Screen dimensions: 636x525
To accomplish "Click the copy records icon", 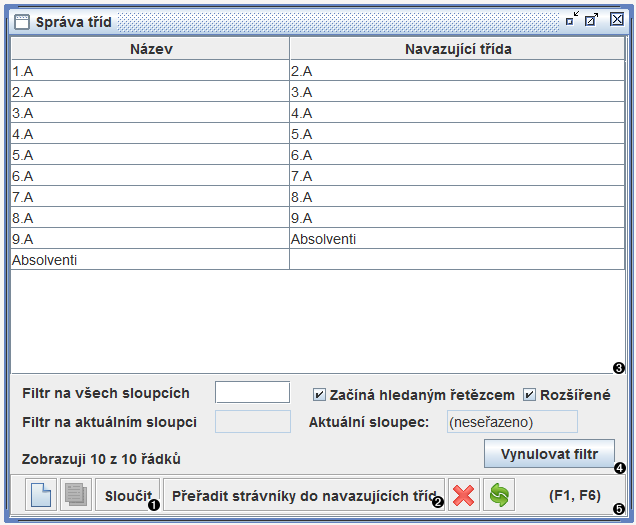I will 75,495.
